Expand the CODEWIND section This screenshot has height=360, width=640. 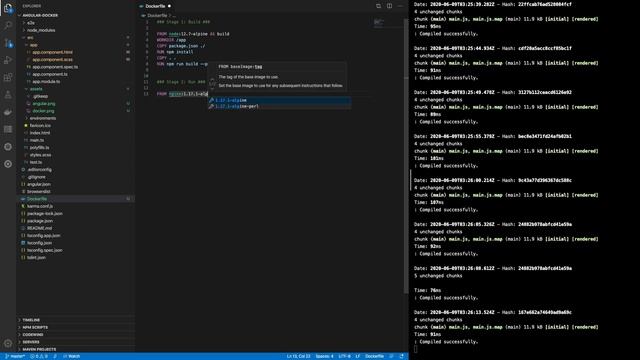pyautogui.click(x=33, y=335)
